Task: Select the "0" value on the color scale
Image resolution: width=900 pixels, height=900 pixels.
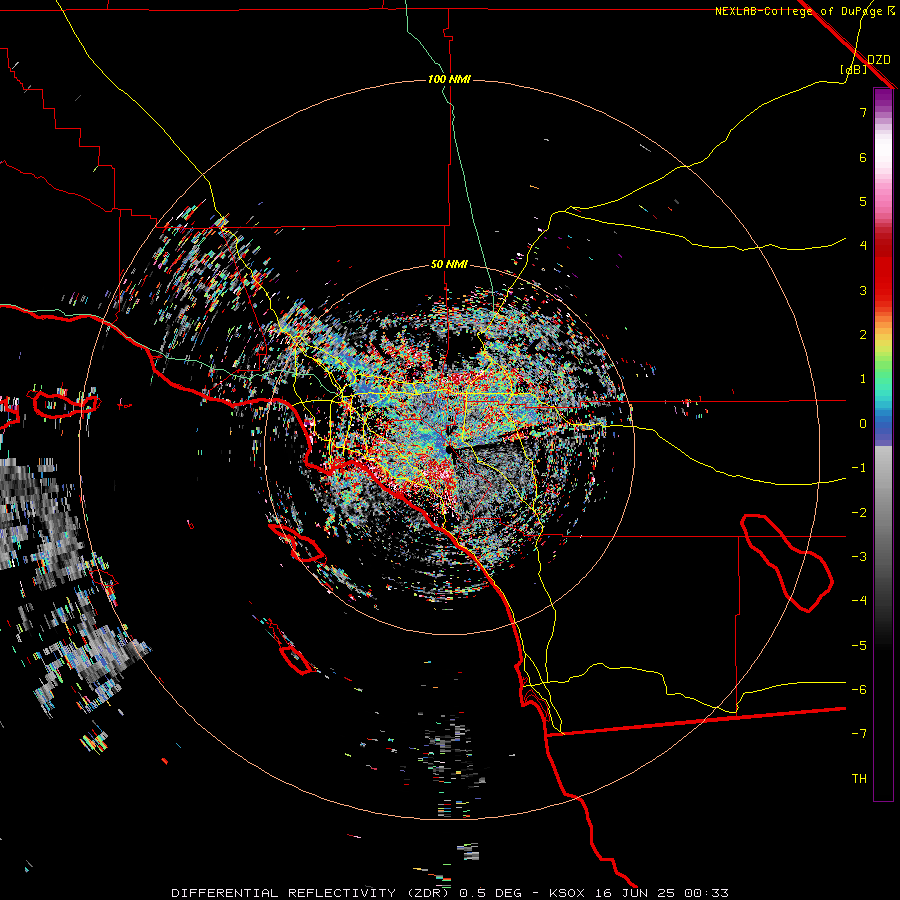Action: click(x=863, y=424)
